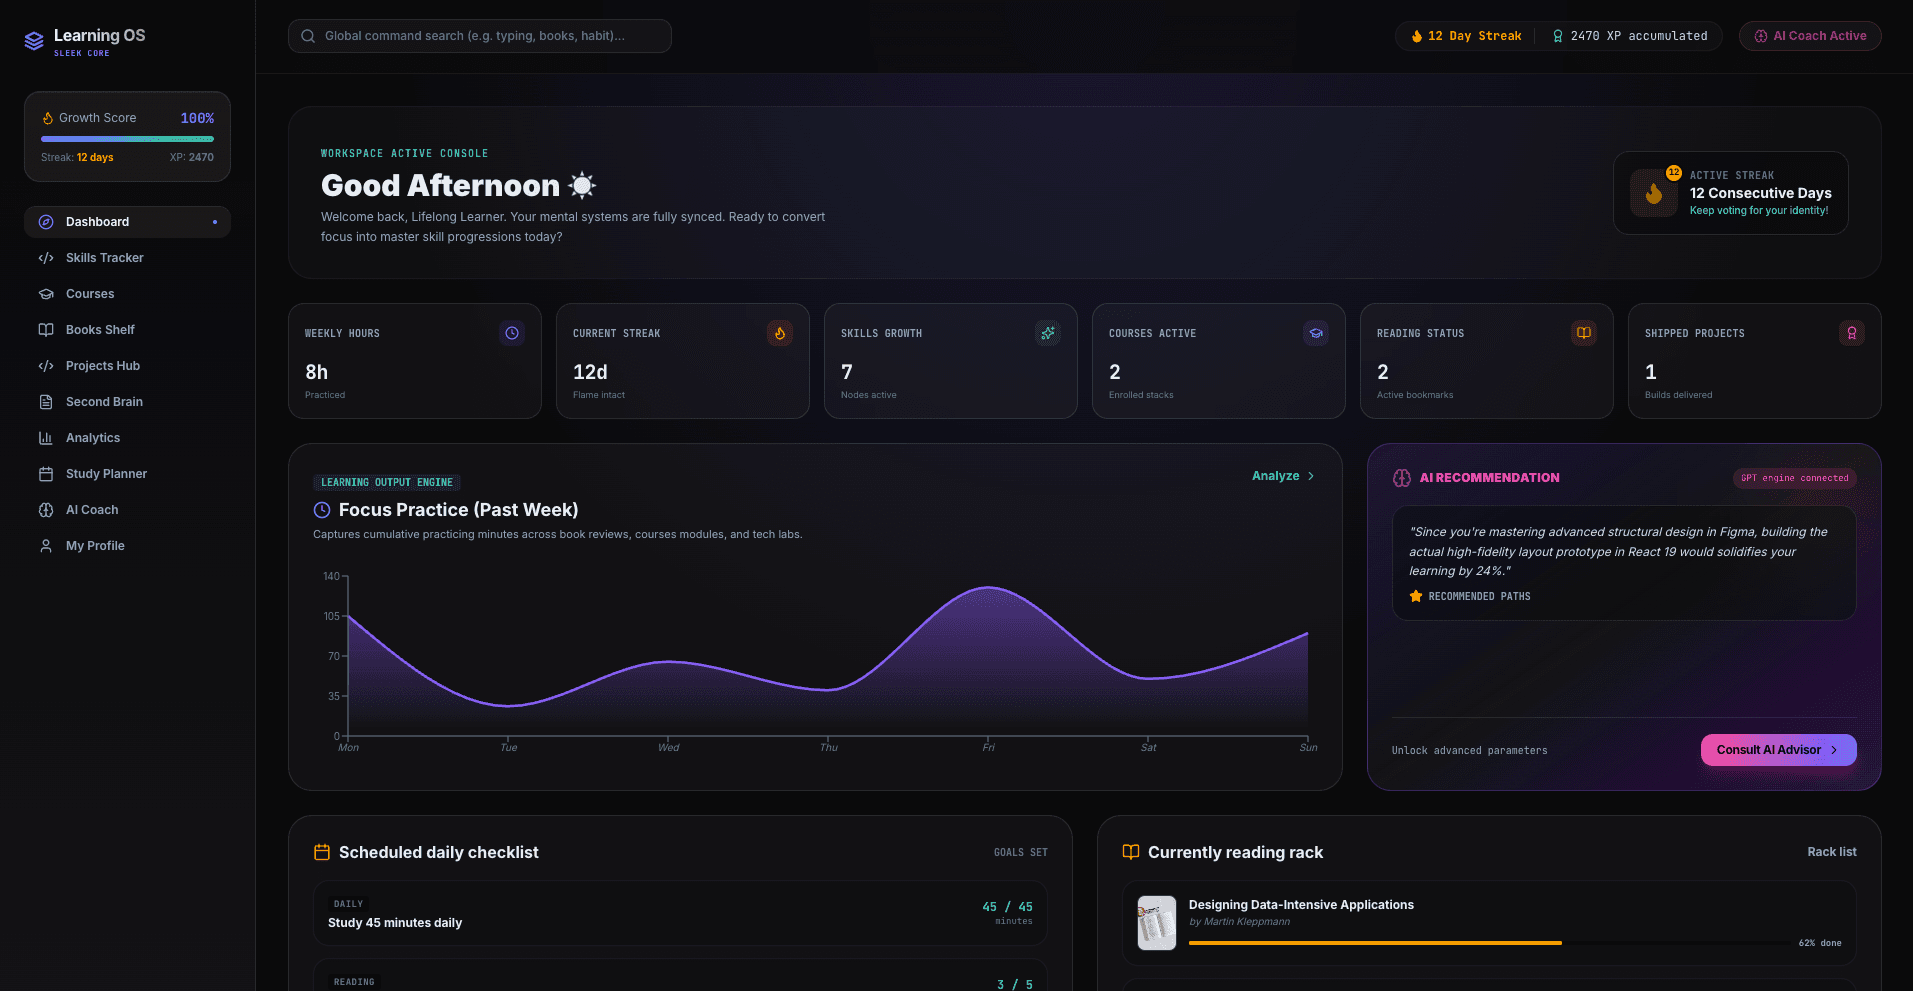Image resolution: width=1913 pixels, height=991 pixels.
Task: Click the Analyze link with chevron
Action: [1284, 476]
